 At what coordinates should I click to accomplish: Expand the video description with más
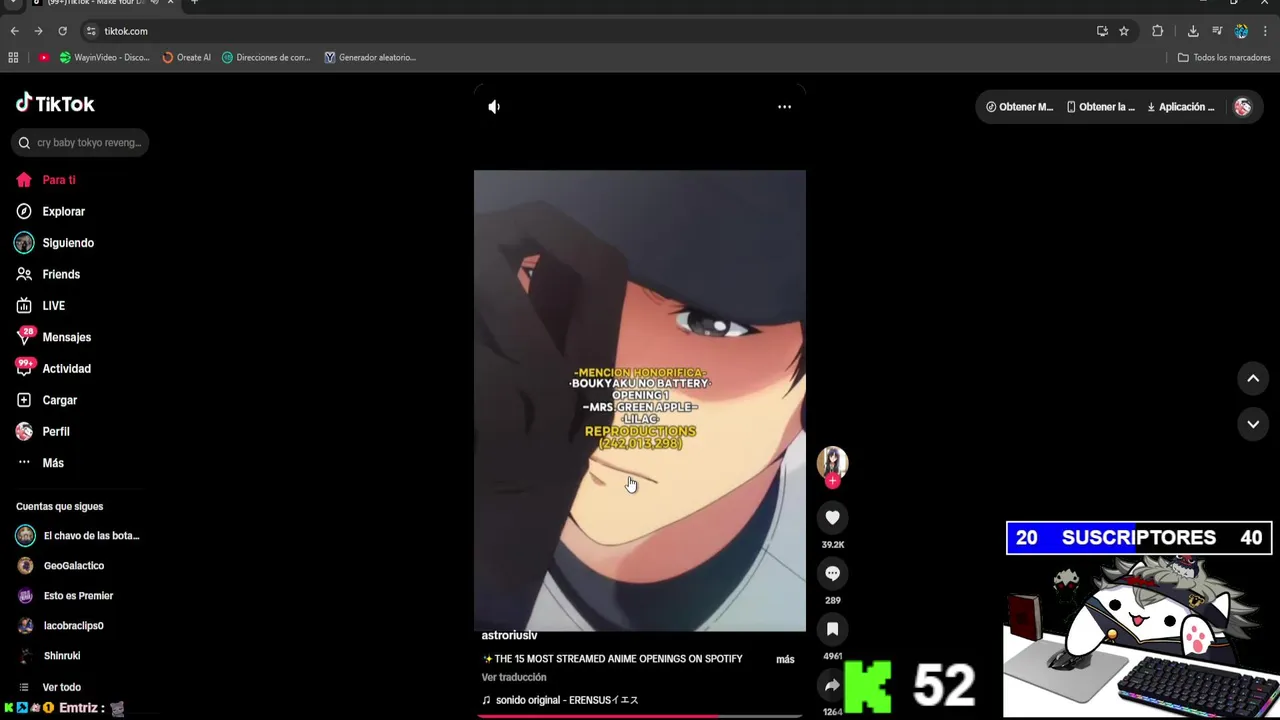[785, 659]
